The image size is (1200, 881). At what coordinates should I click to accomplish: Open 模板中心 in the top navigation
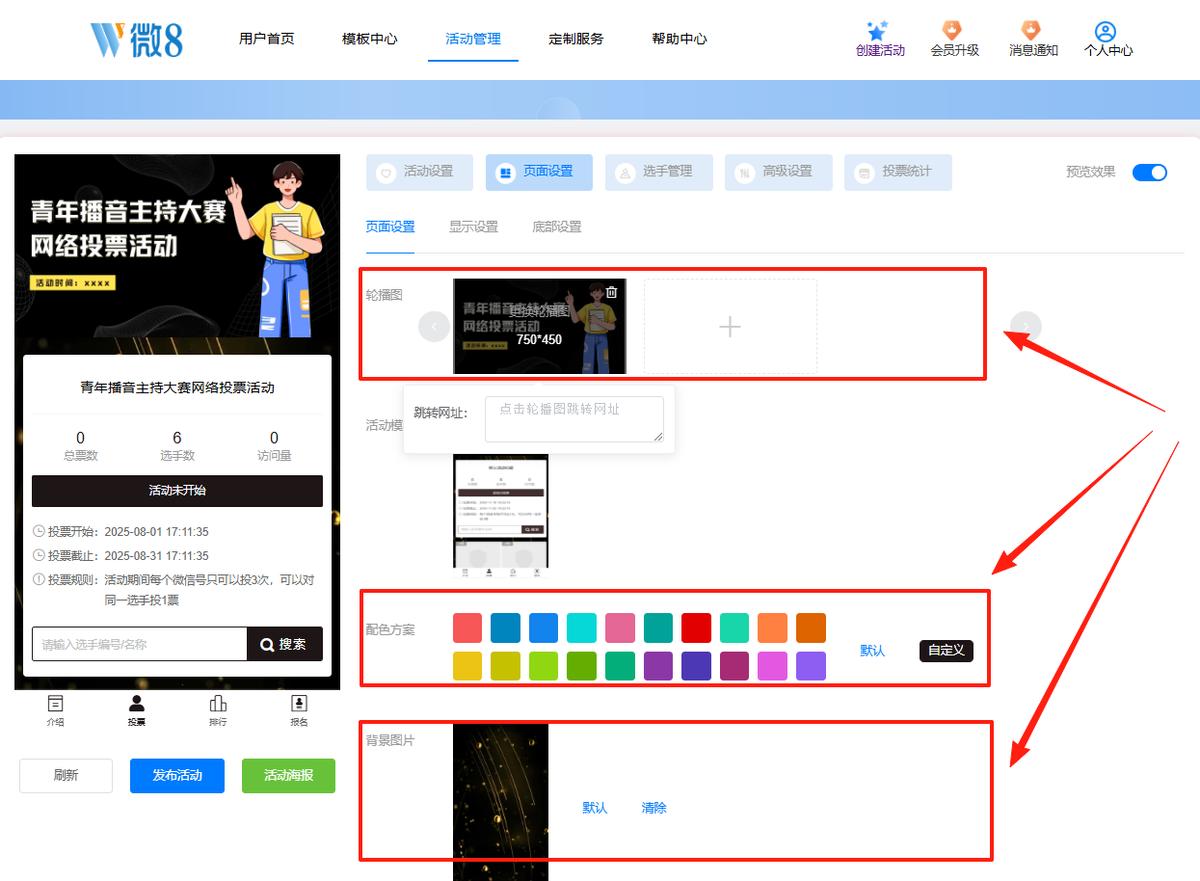point(370,39)
